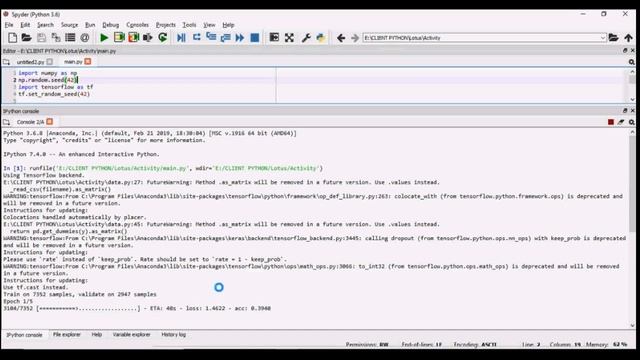
Task: Browse console tabs icon left of Console 2/A
Action: tap(7, 122)
